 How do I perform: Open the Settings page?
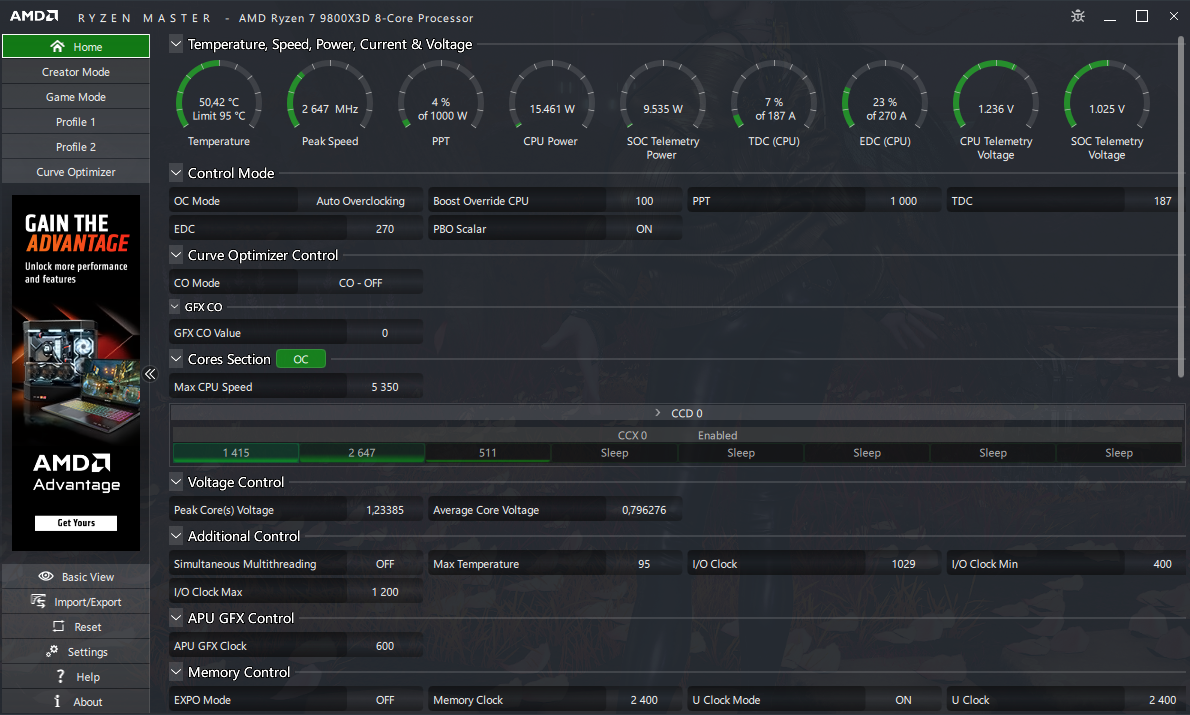[76, 651]
